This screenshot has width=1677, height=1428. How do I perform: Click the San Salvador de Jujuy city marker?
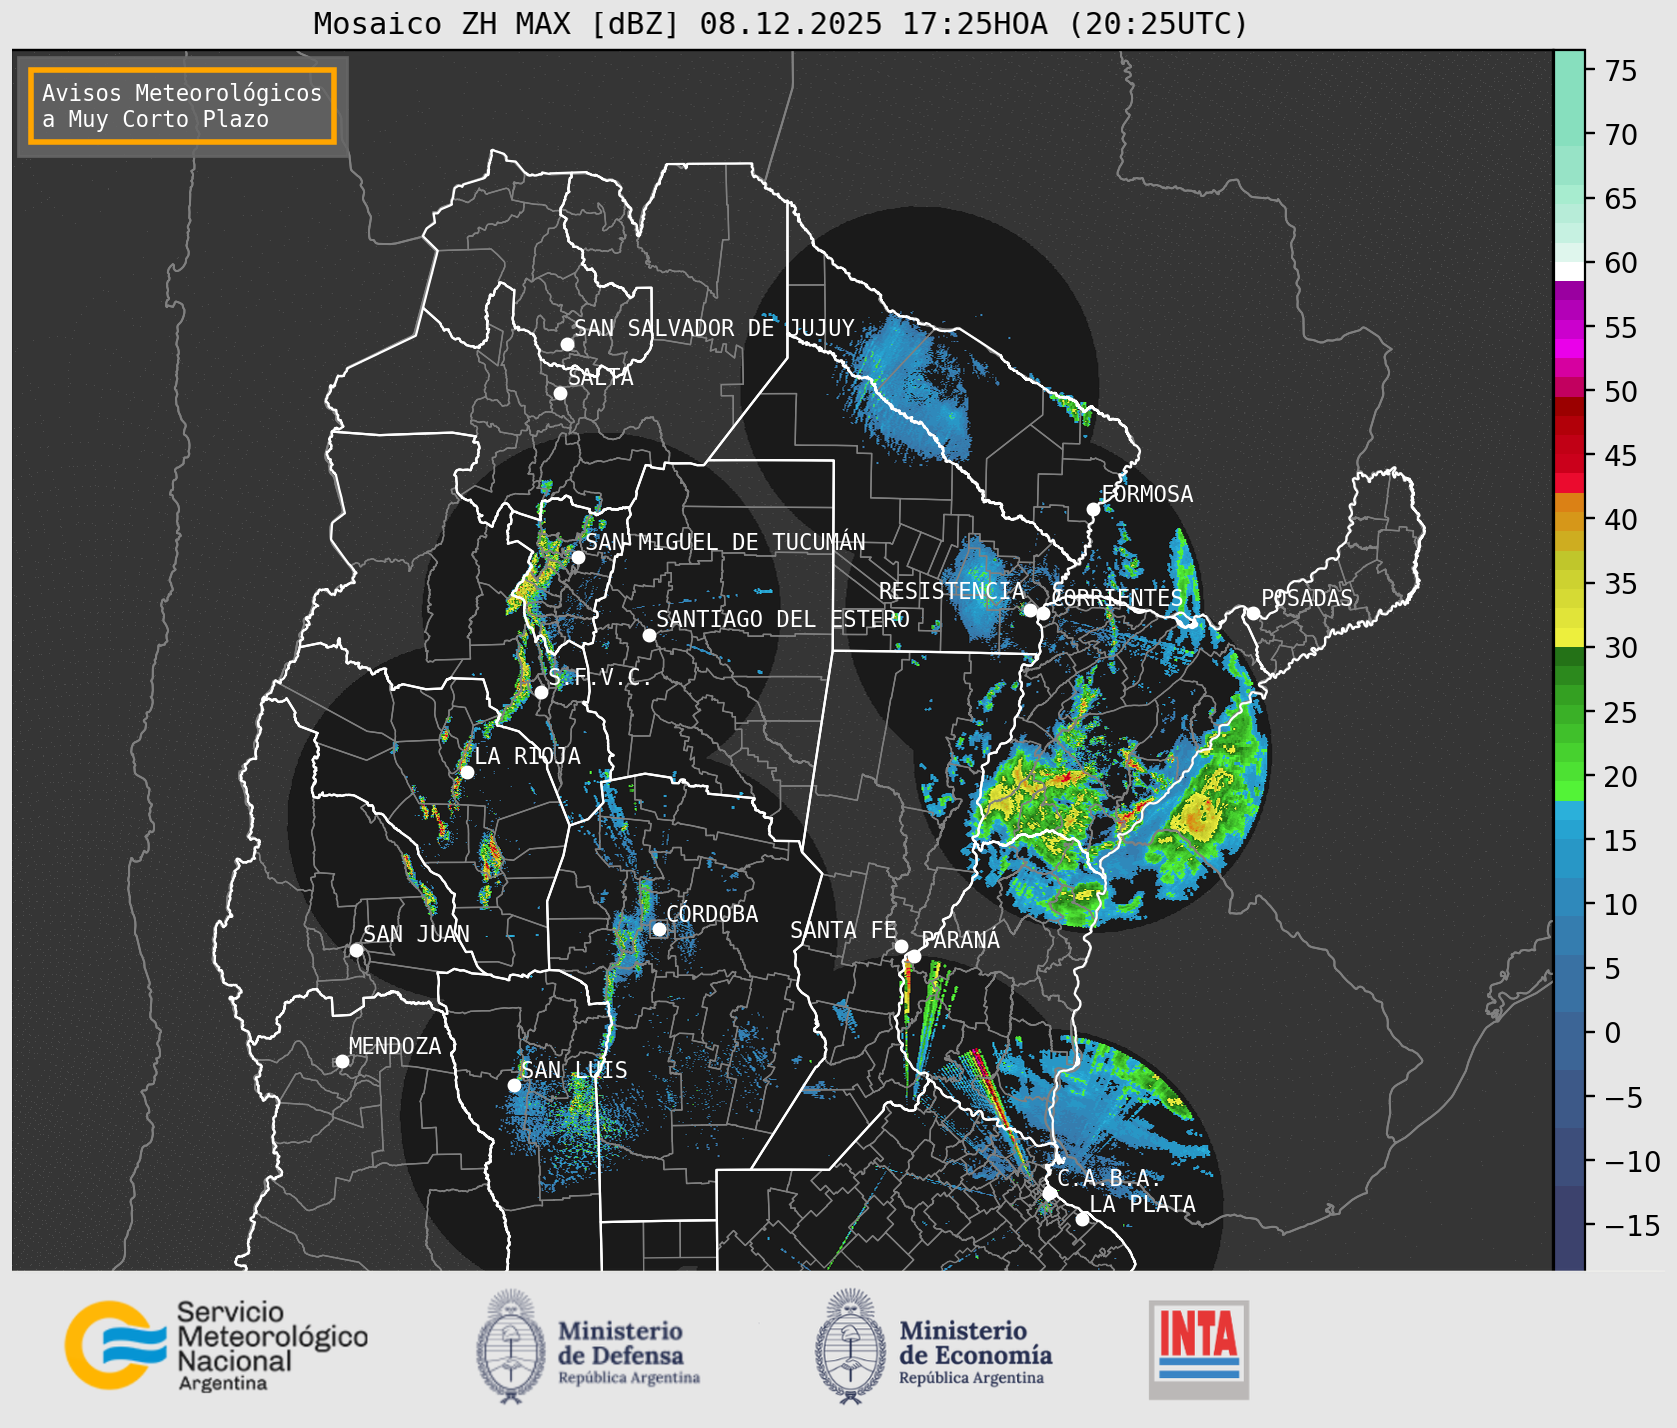[567, 344]
